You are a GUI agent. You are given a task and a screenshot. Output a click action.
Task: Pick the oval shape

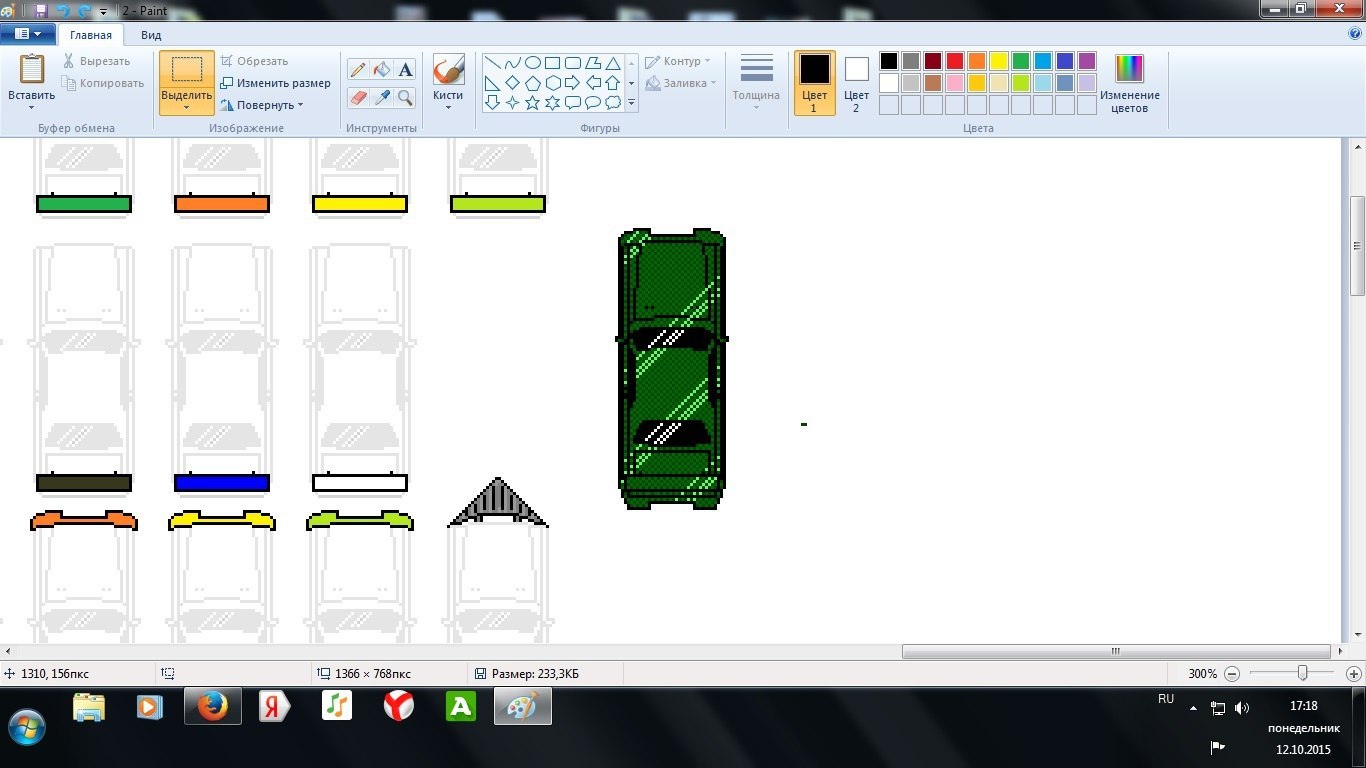tap(532, 62)
